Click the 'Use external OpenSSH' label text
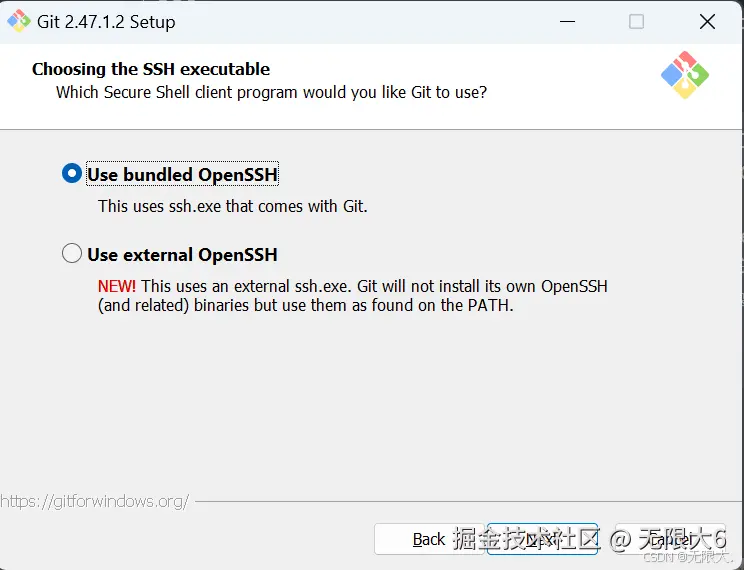 pos(182,255)
